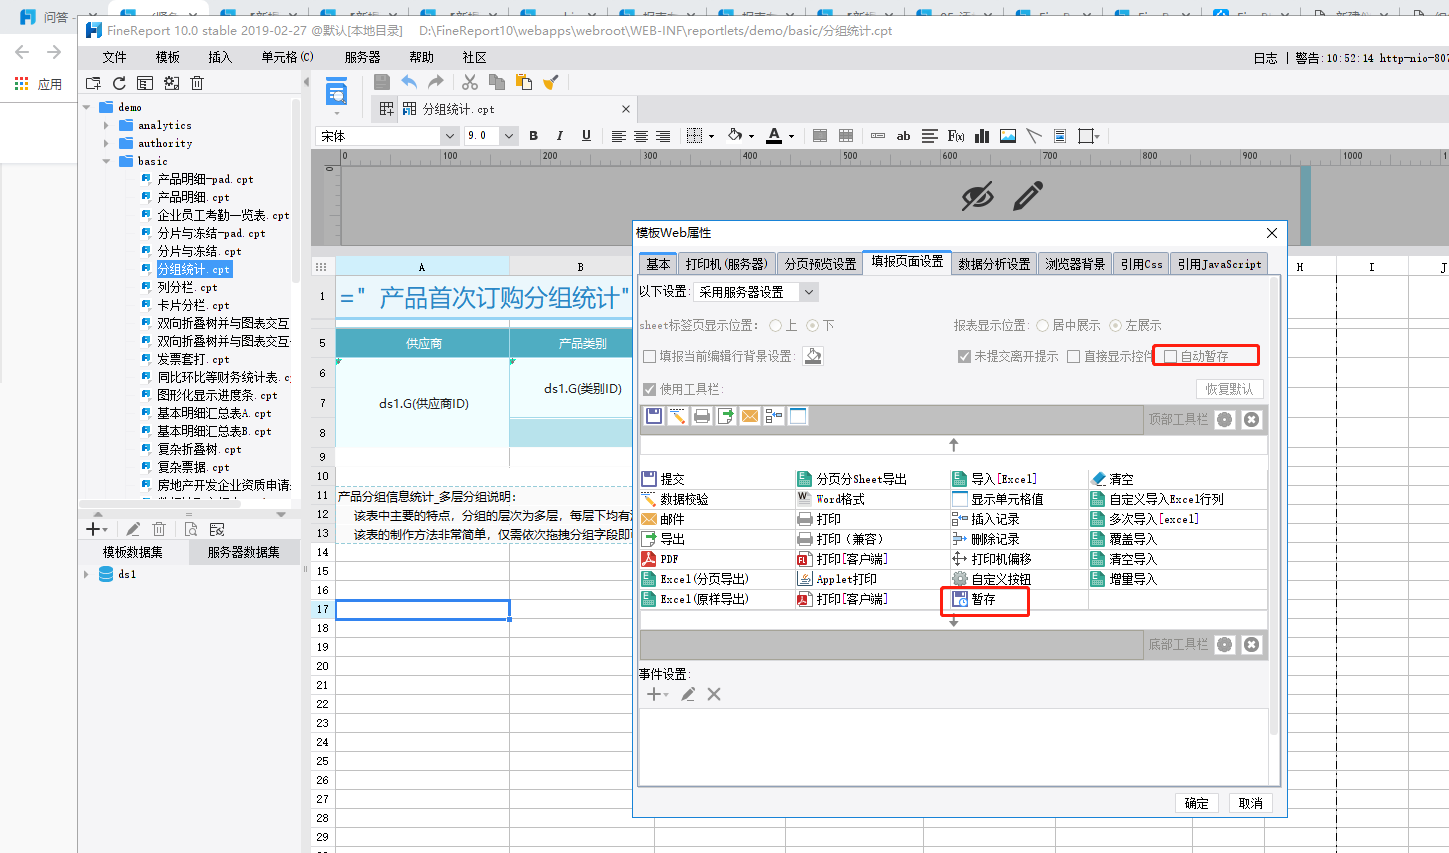Collapse the basic folder in tree
The width and height of the screenshot is (1449, 853).
[106, 161]
